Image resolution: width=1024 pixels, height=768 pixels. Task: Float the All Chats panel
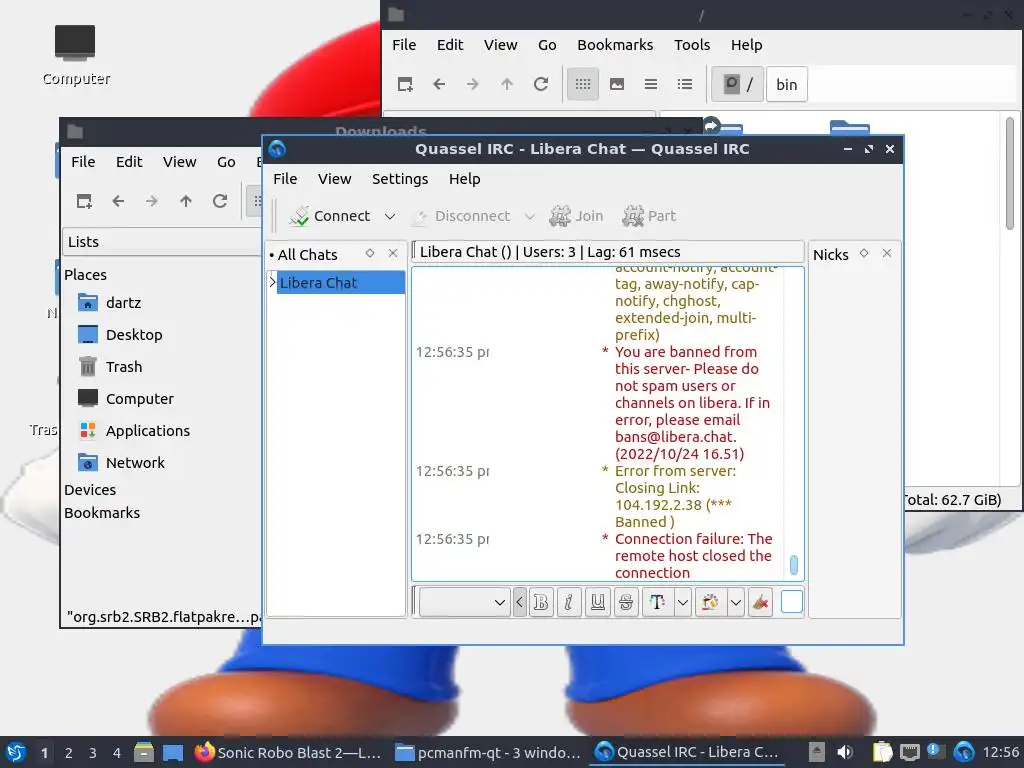(x=370, y=253)
